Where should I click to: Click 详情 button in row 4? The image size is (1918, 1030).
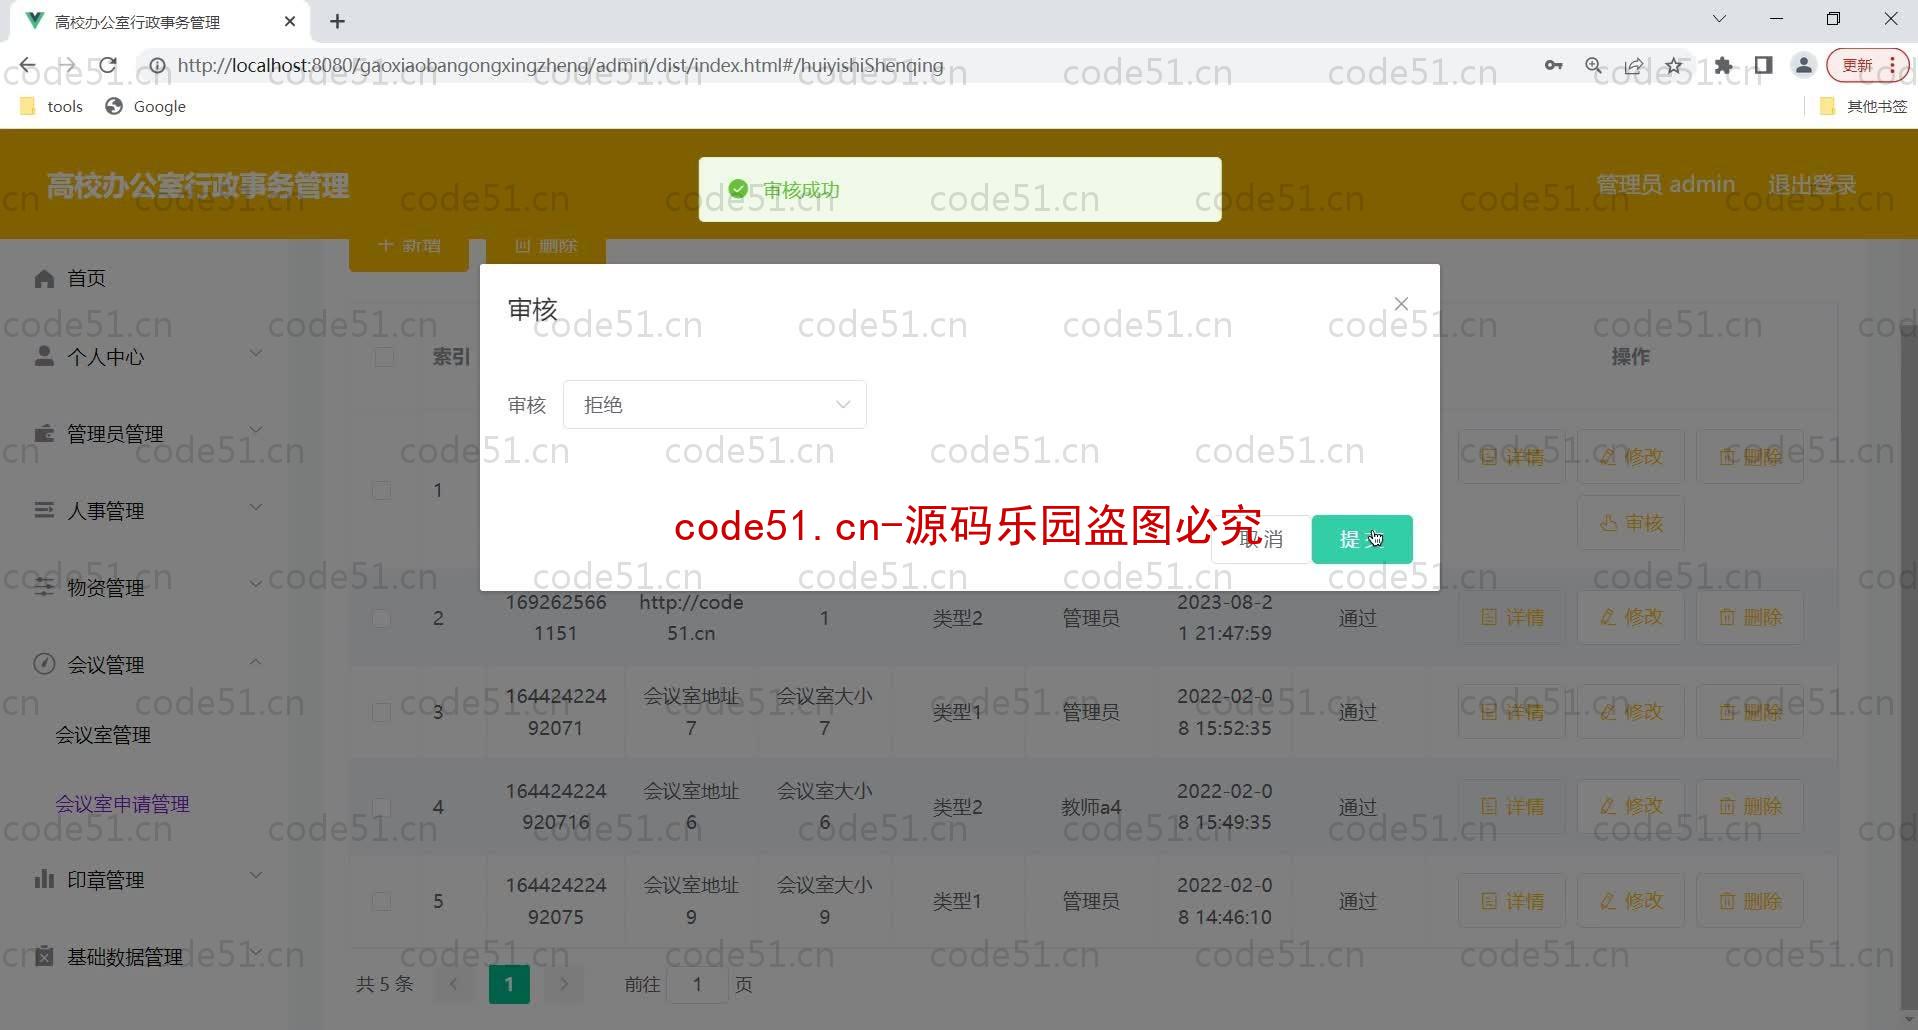tap(1511, 806)
